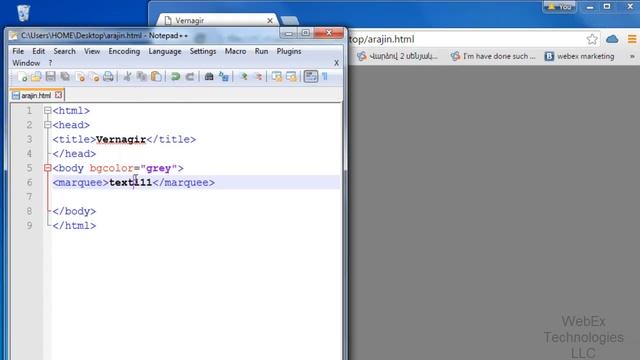Click the Cut scissors icon

pos(127,76)
